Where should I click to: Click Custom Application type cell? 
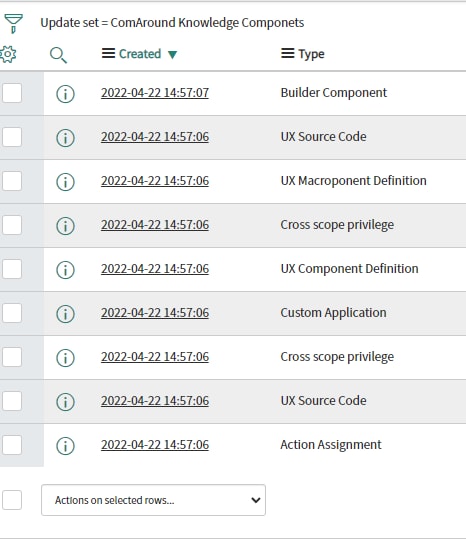(x=333, y=313)
